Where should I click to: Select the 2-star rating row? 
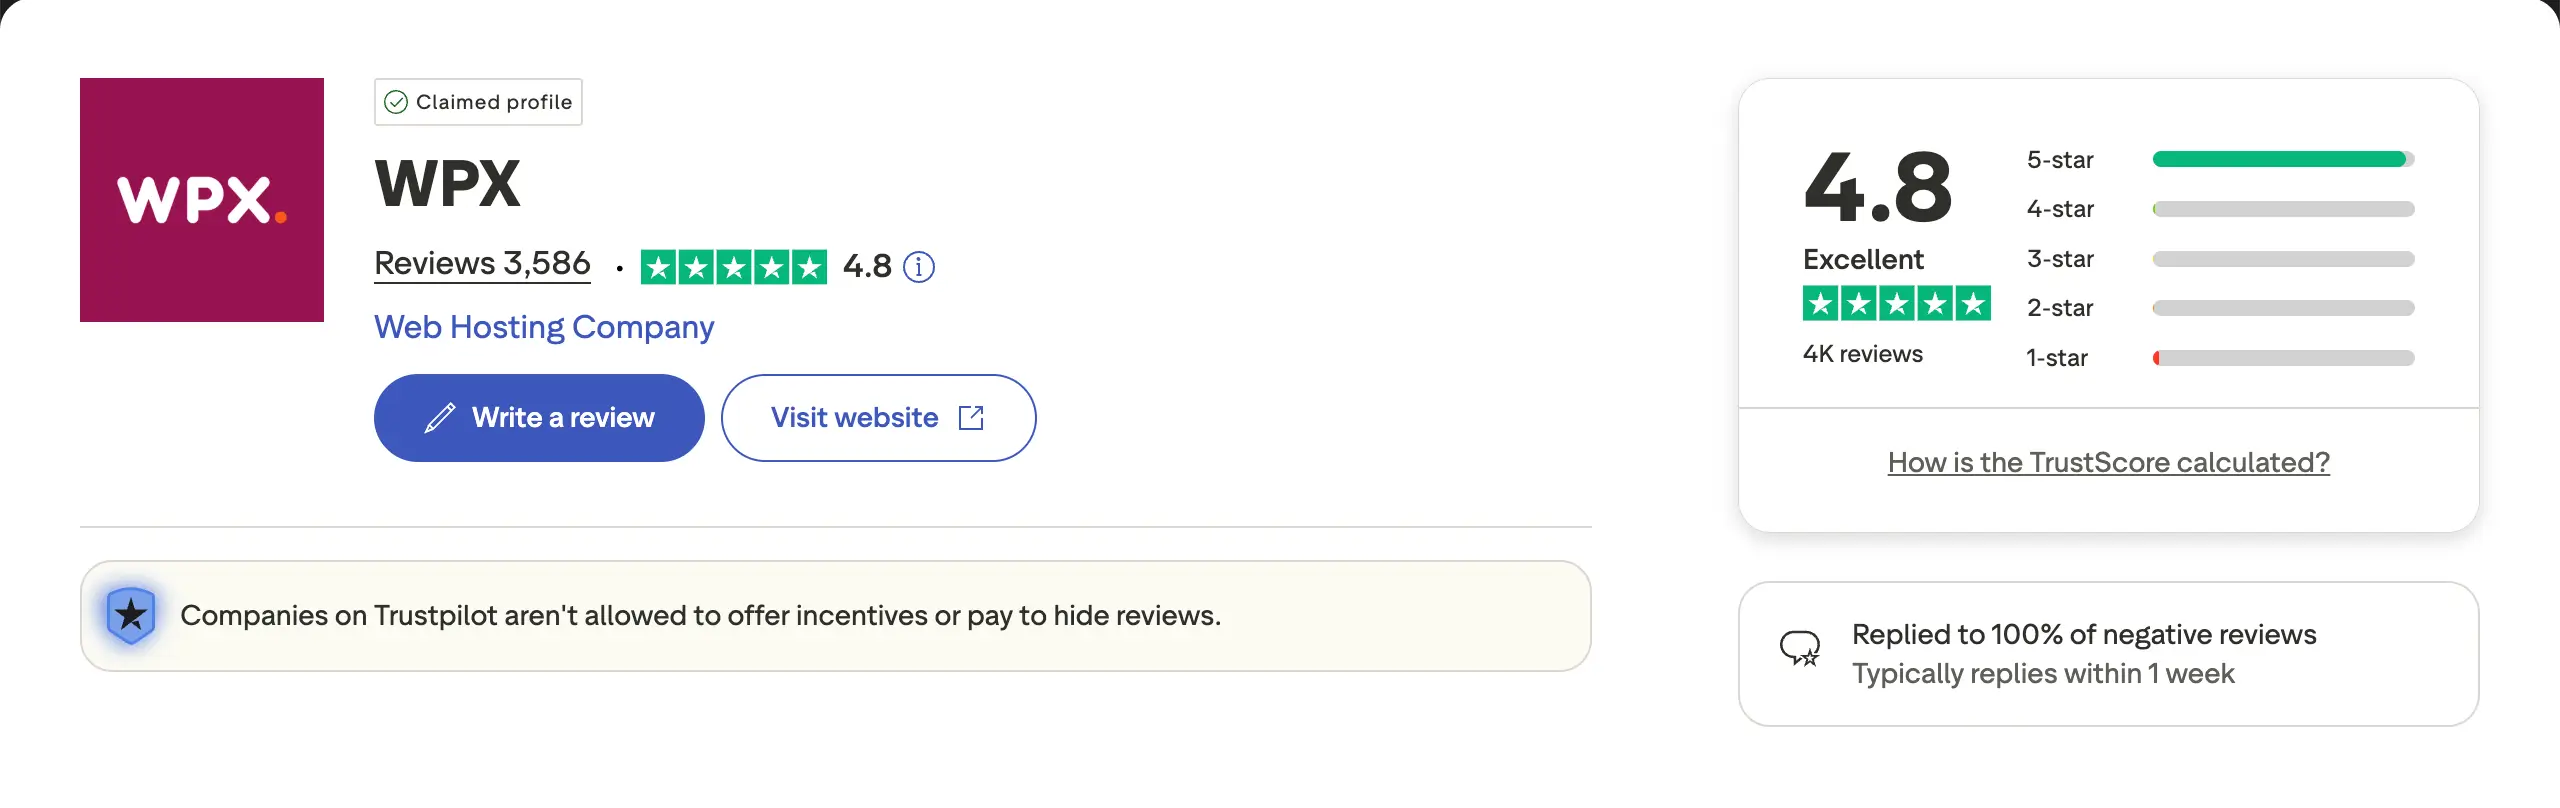coord(2220,308)
